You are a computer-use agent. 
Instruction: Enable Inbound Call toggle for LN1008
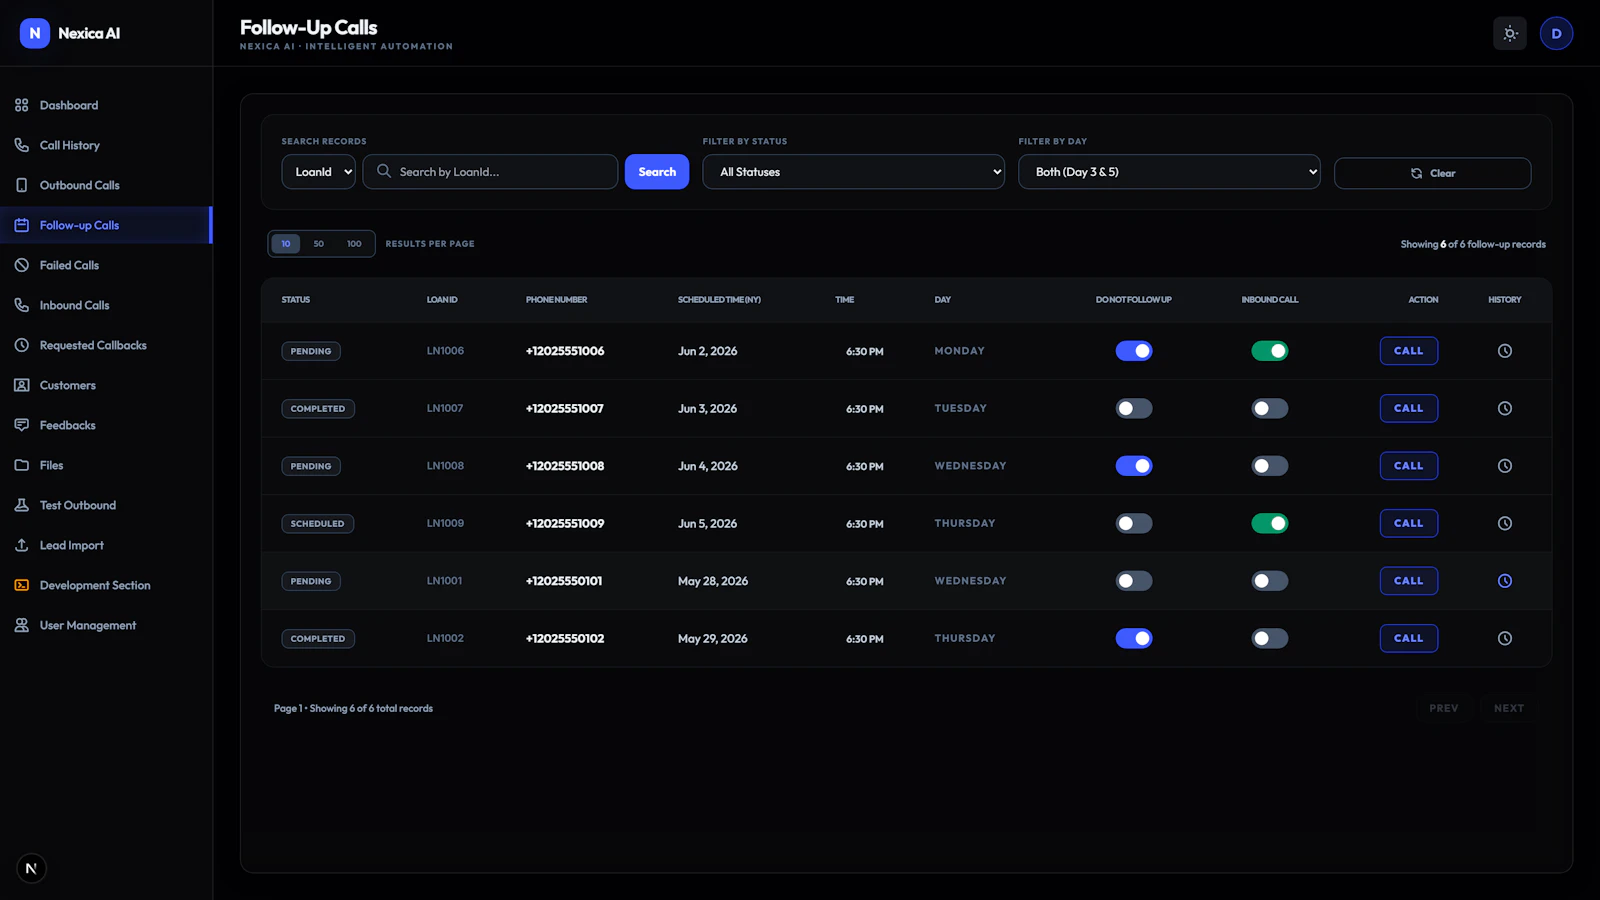(x=1270, y=466)
